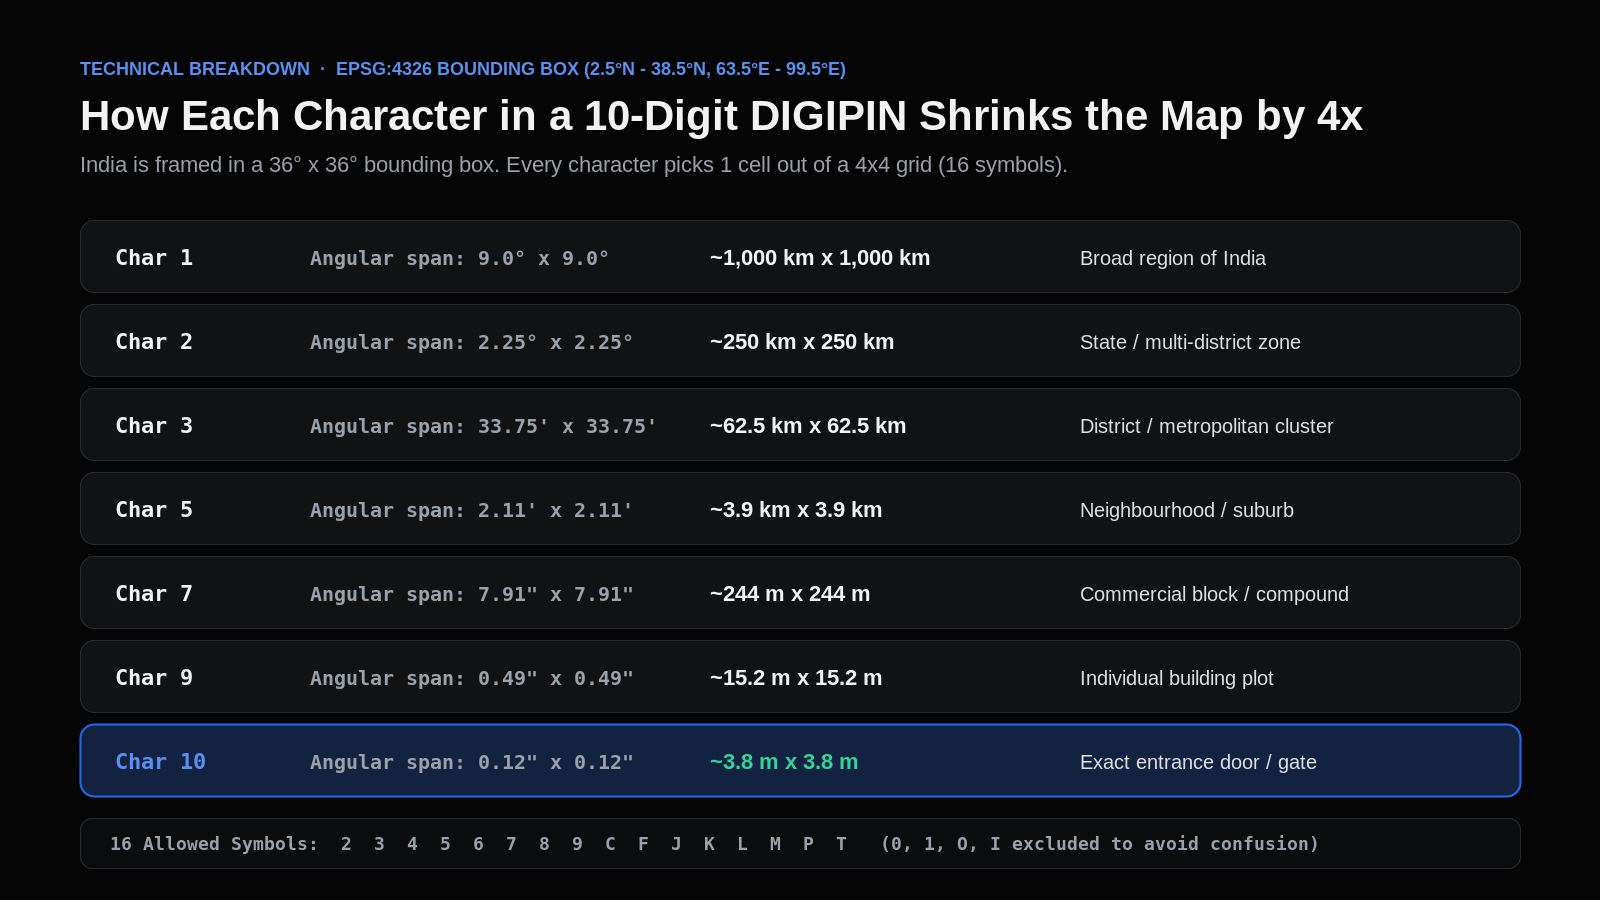Screen dimensions: 1600x900
Task: Click the symbol 'T' in allowed symbols list
Action: 841,844
